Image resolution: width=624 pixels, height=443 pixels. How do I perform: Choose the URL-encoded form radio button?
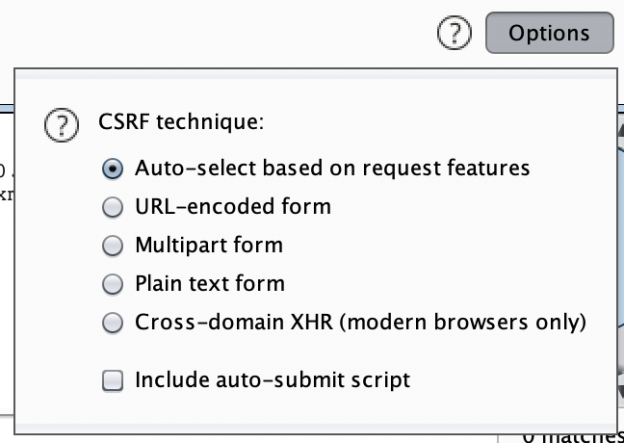[x=114, y=207]
